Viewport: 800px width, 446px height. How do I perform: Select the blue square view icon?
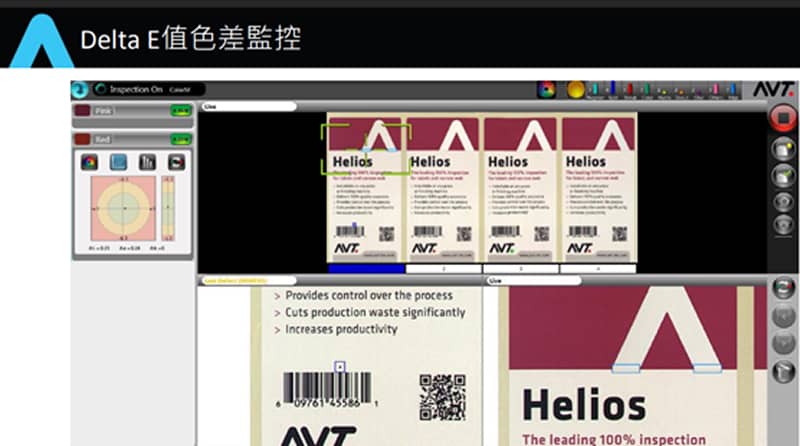point(118,161)
